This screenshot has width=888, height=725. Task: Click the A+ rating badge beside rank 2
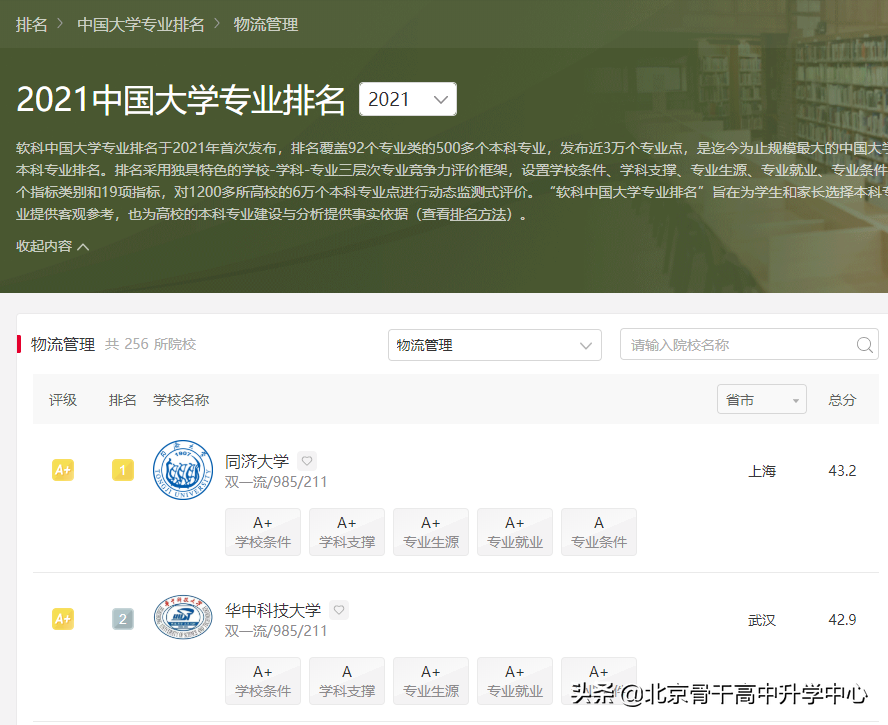[x=63, y=619]
